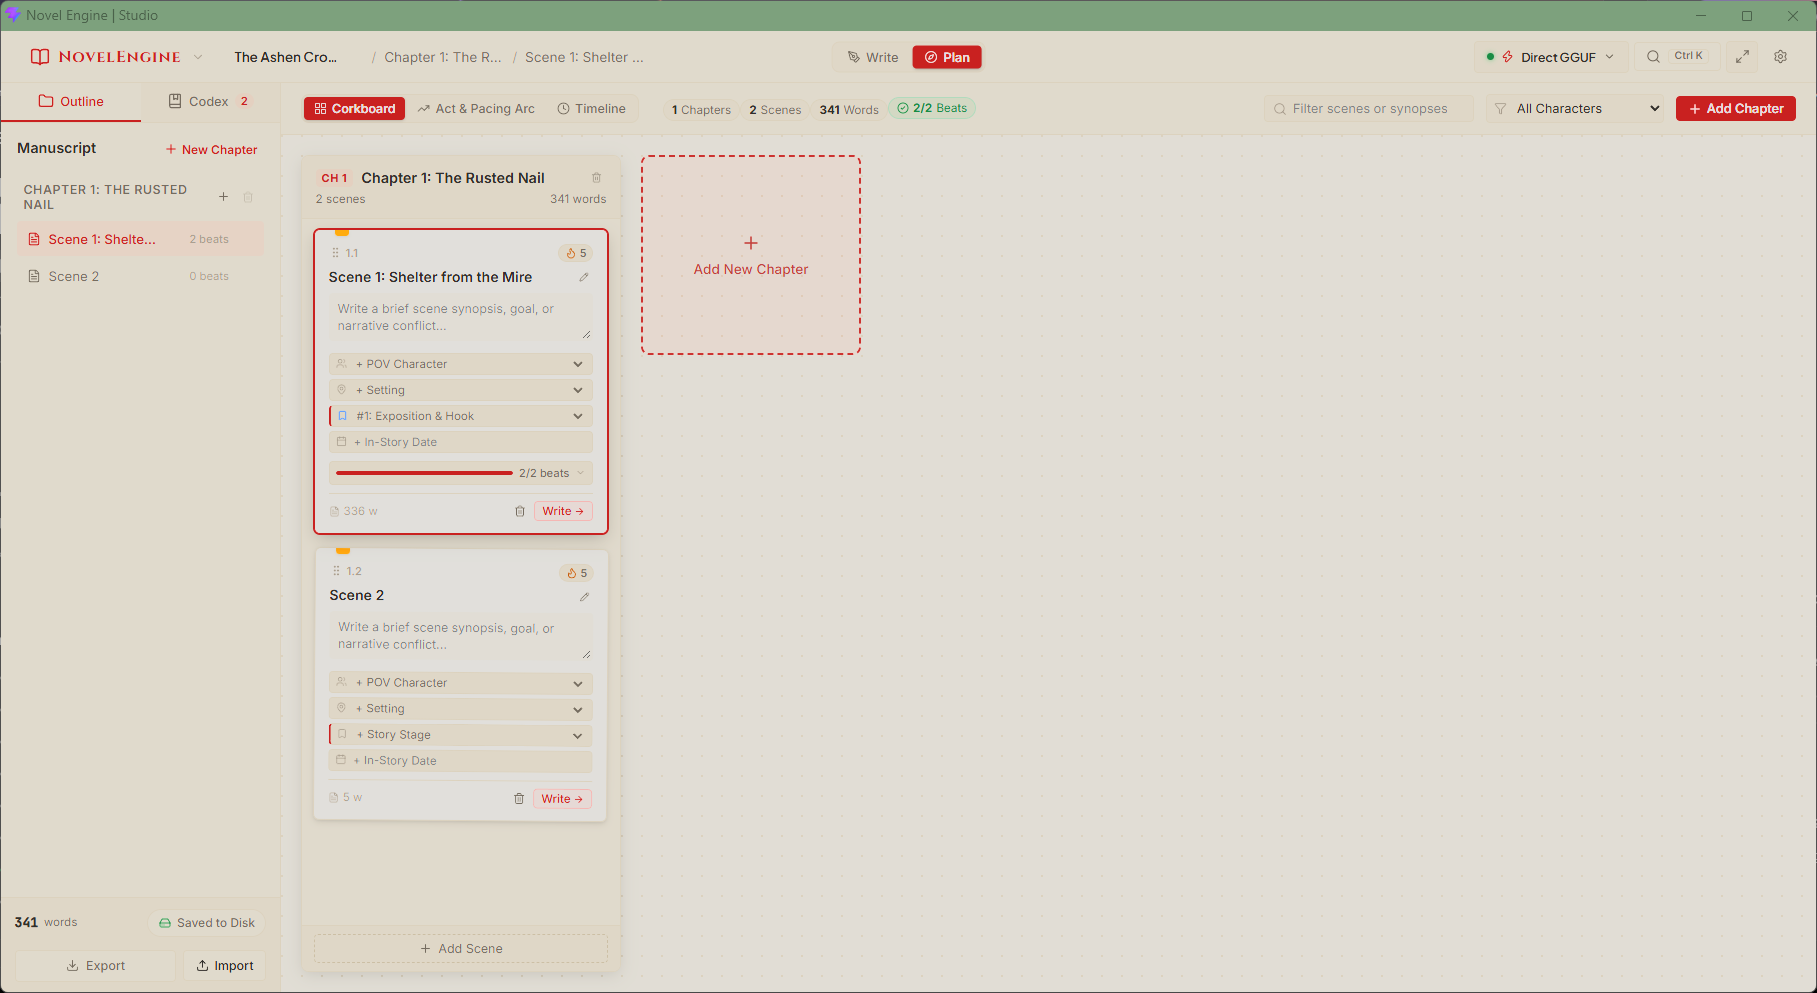1817x993 pixels.
Task: Grab the drag handle of card 1.2
Action: pos(336,571)
